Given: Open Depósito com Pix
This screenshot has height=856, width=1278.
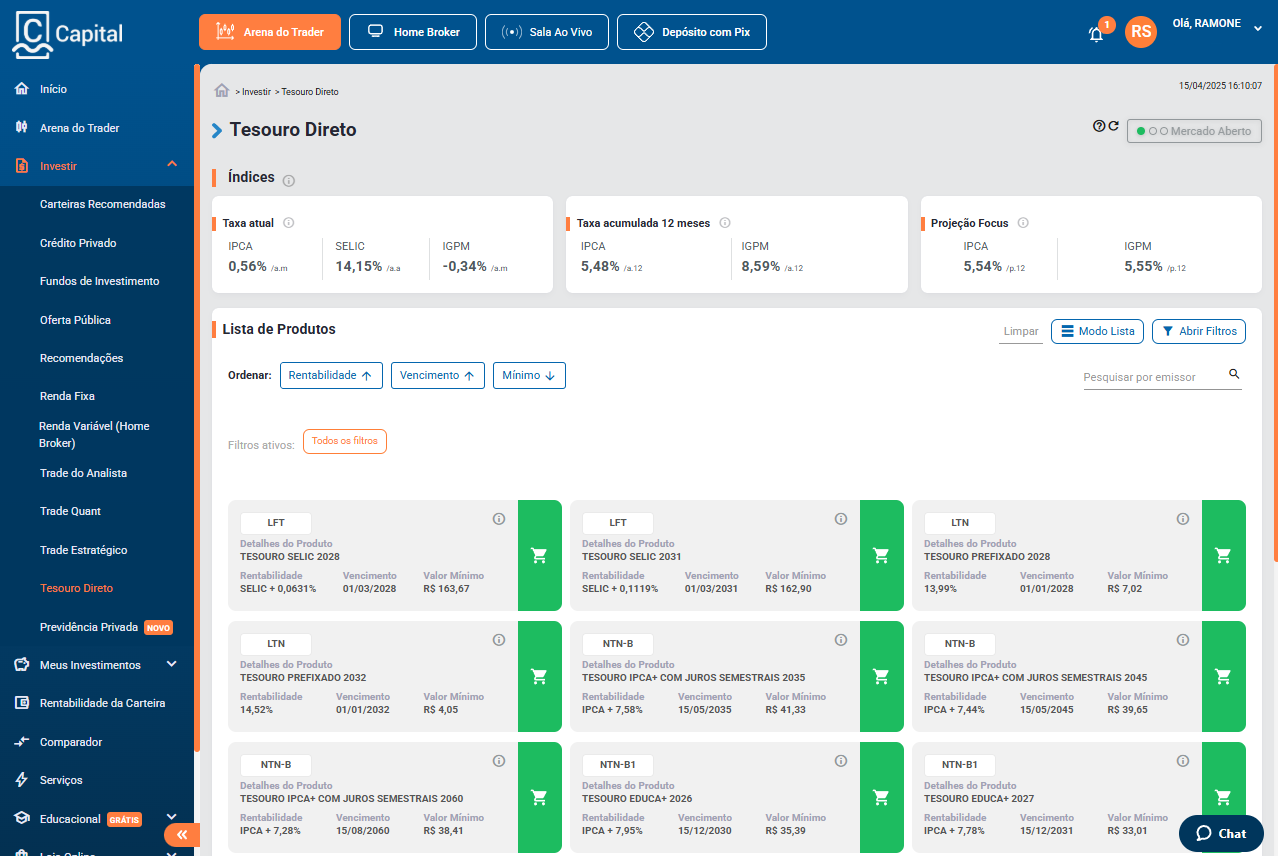Looking at the screenshot, I should [692, 32].
